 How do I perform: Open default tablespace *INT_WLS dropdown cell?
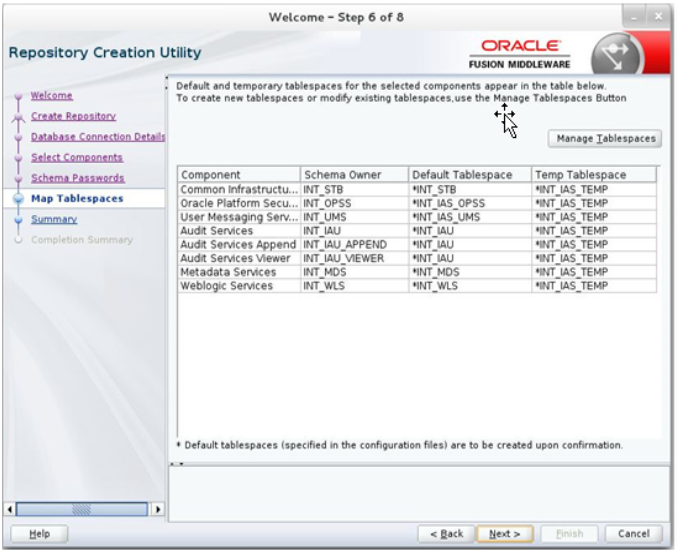[x=470, y=286]
